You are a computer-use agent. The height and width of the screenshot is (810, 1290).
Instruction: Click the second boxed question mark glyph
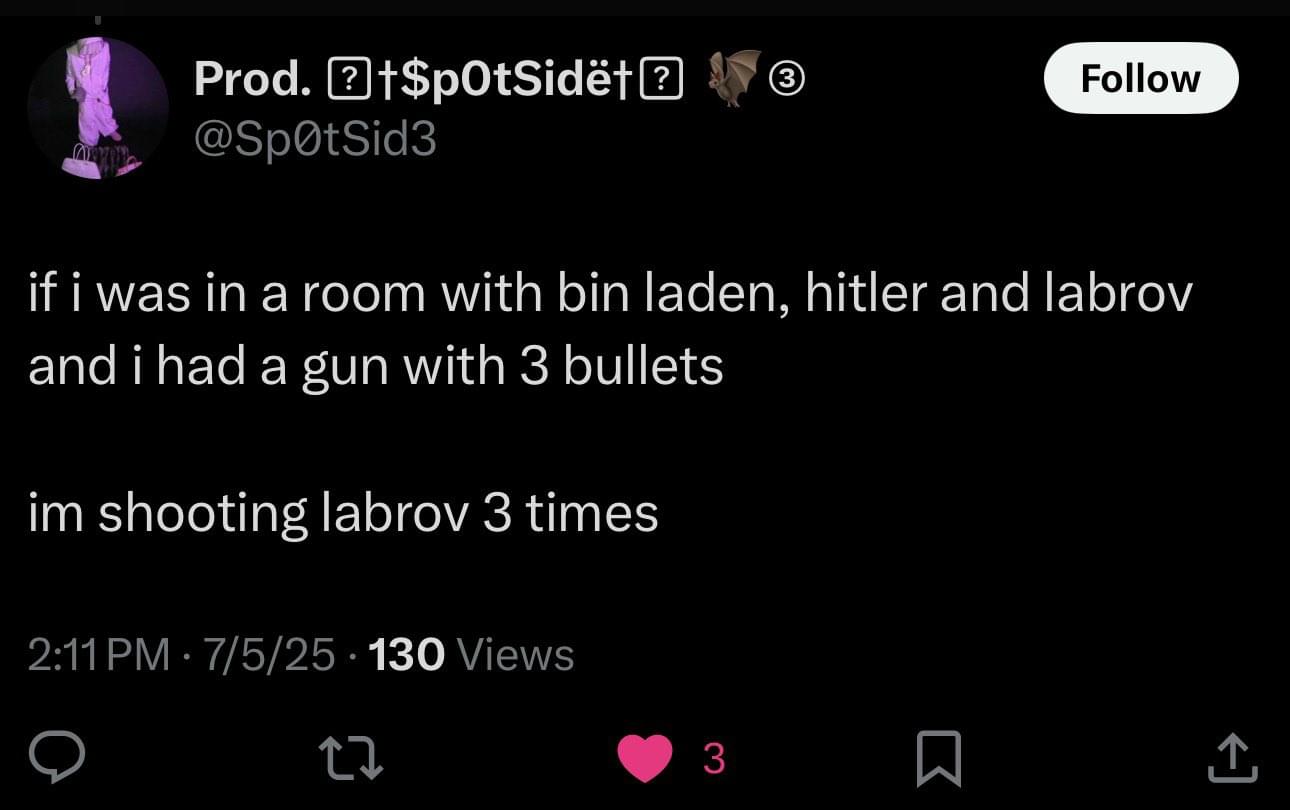(x=666, y=79)
